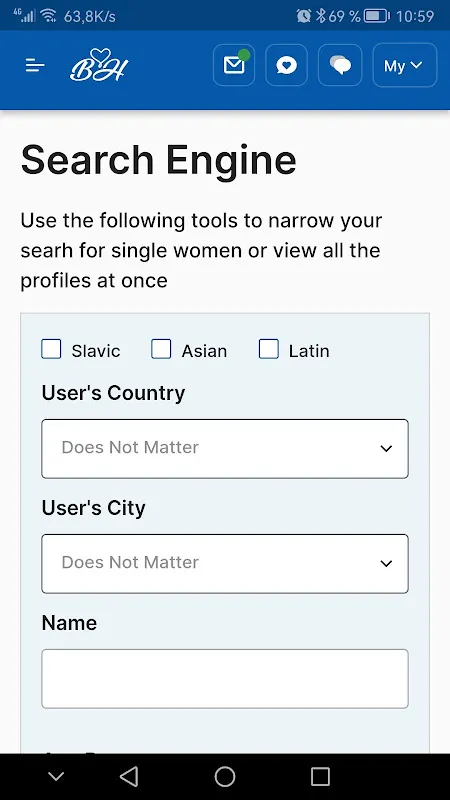Check the Asian checkbox
This screenshot has height=800, width=450.
[161, 349]
